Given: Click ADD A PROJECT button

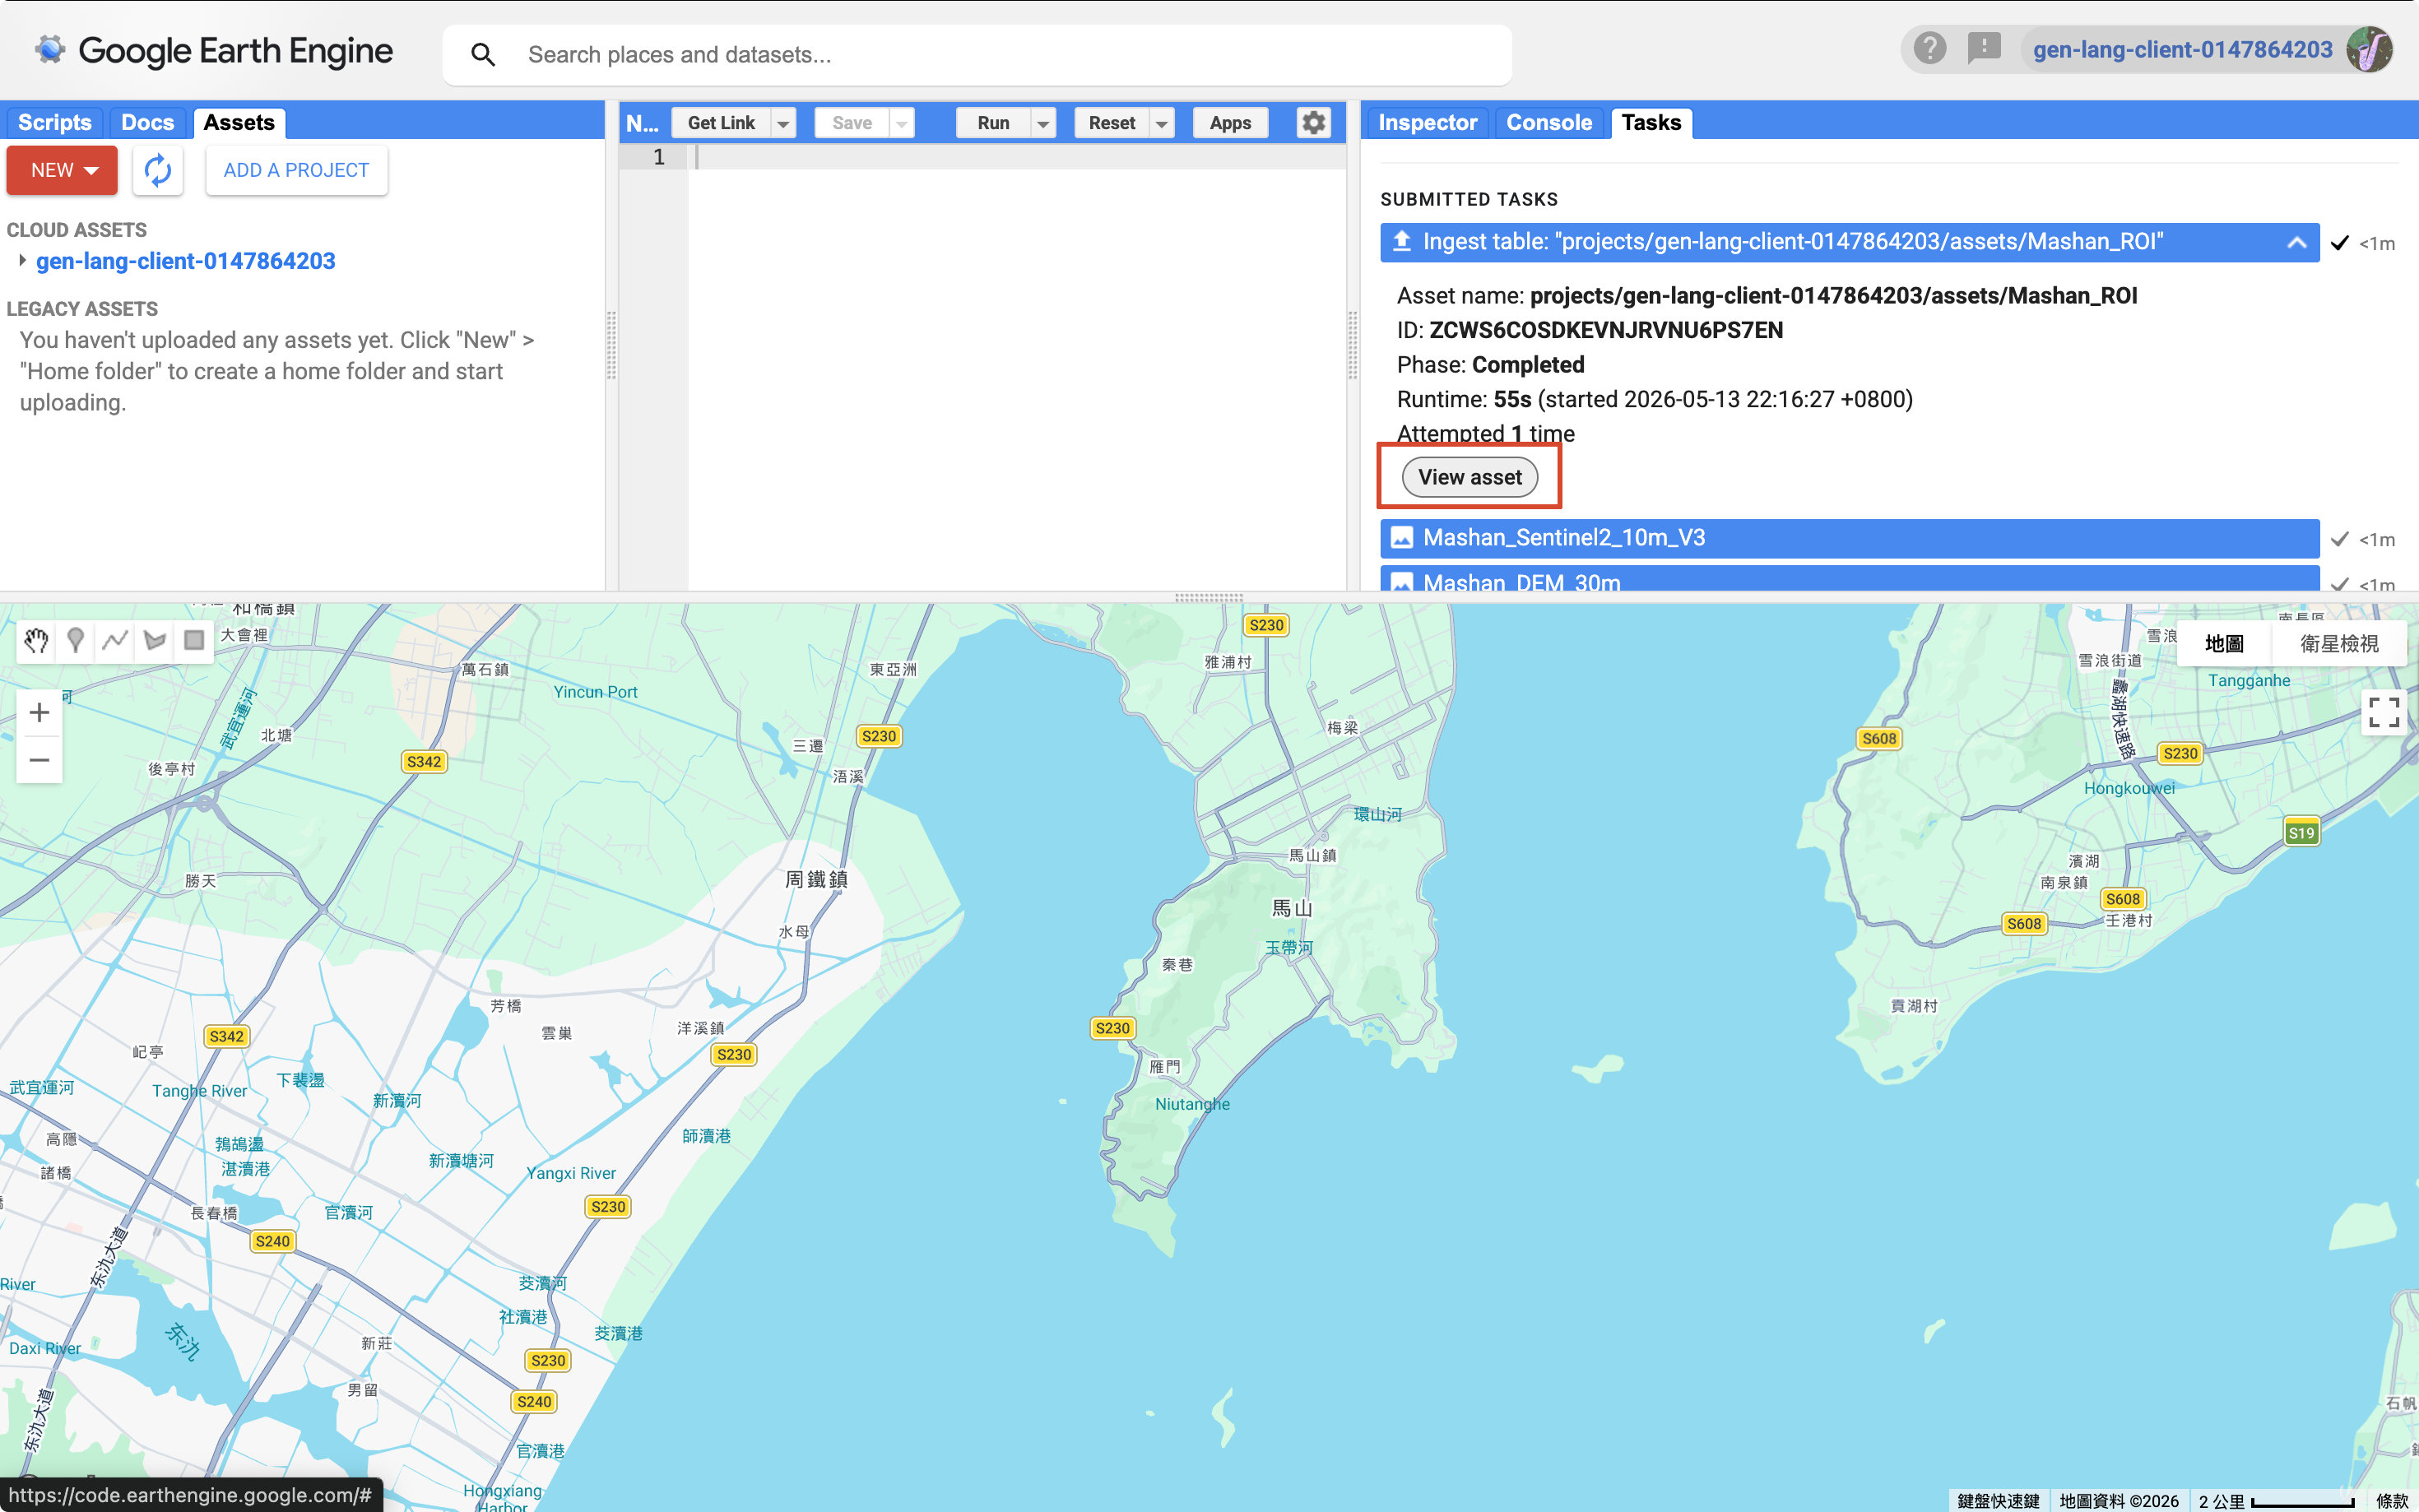Looking at the screenshot, I should coord(296,170).
